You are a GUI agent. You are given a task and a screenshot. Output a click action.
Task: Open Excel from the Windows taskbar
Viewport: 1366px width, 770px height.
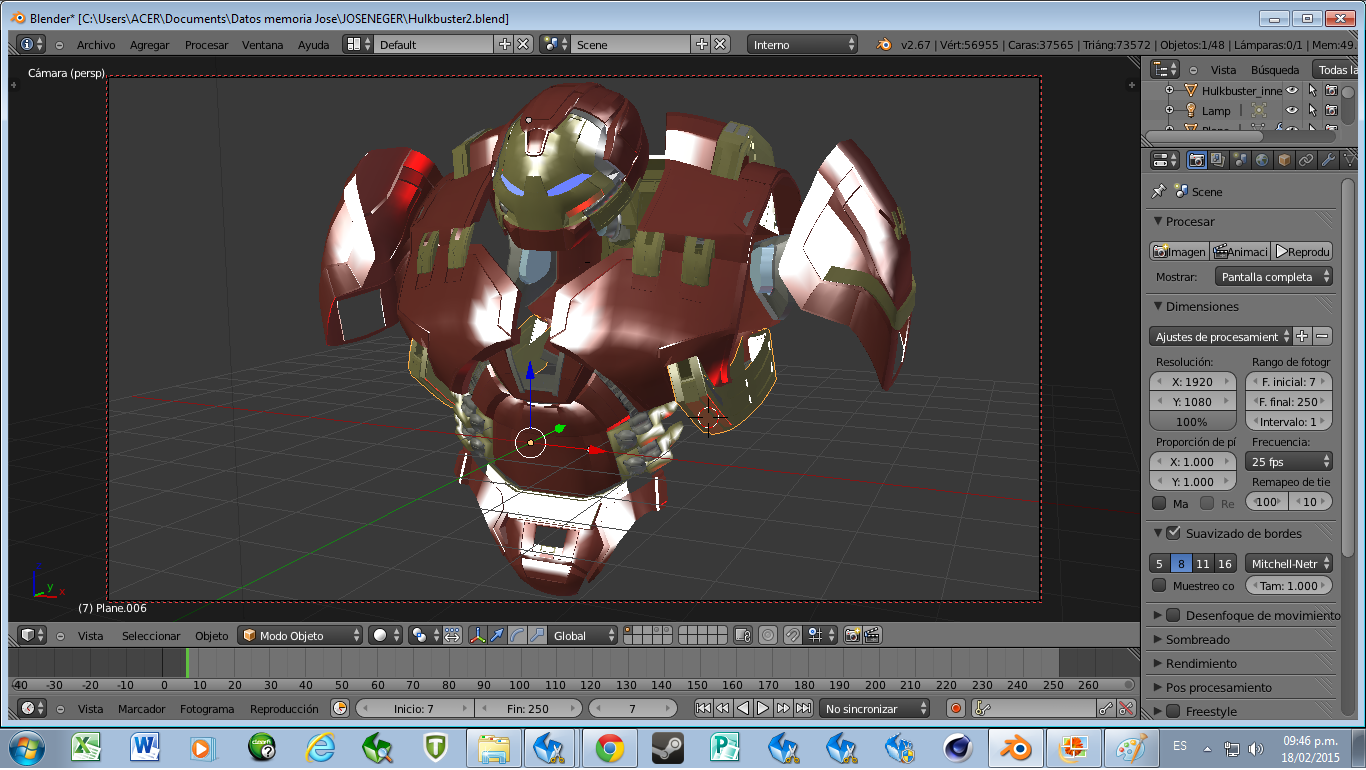click(87, 747)
